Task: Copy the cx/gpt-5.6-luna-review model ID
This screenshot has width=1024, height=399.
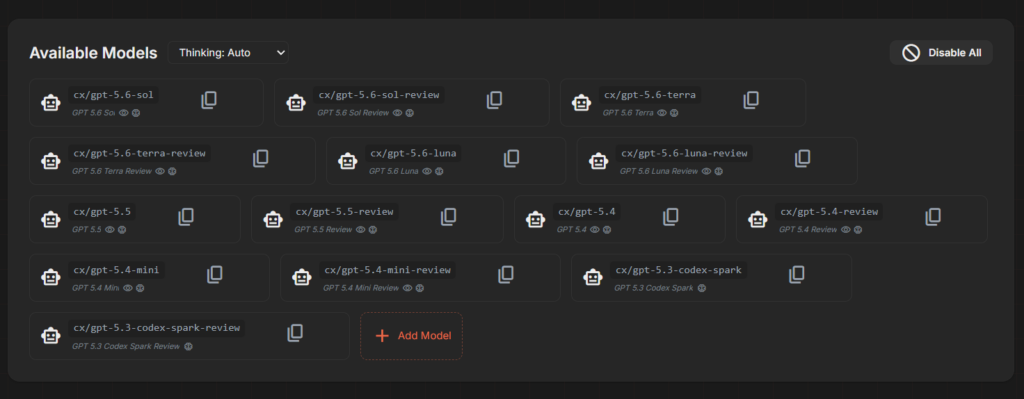Action: (803, 159)
